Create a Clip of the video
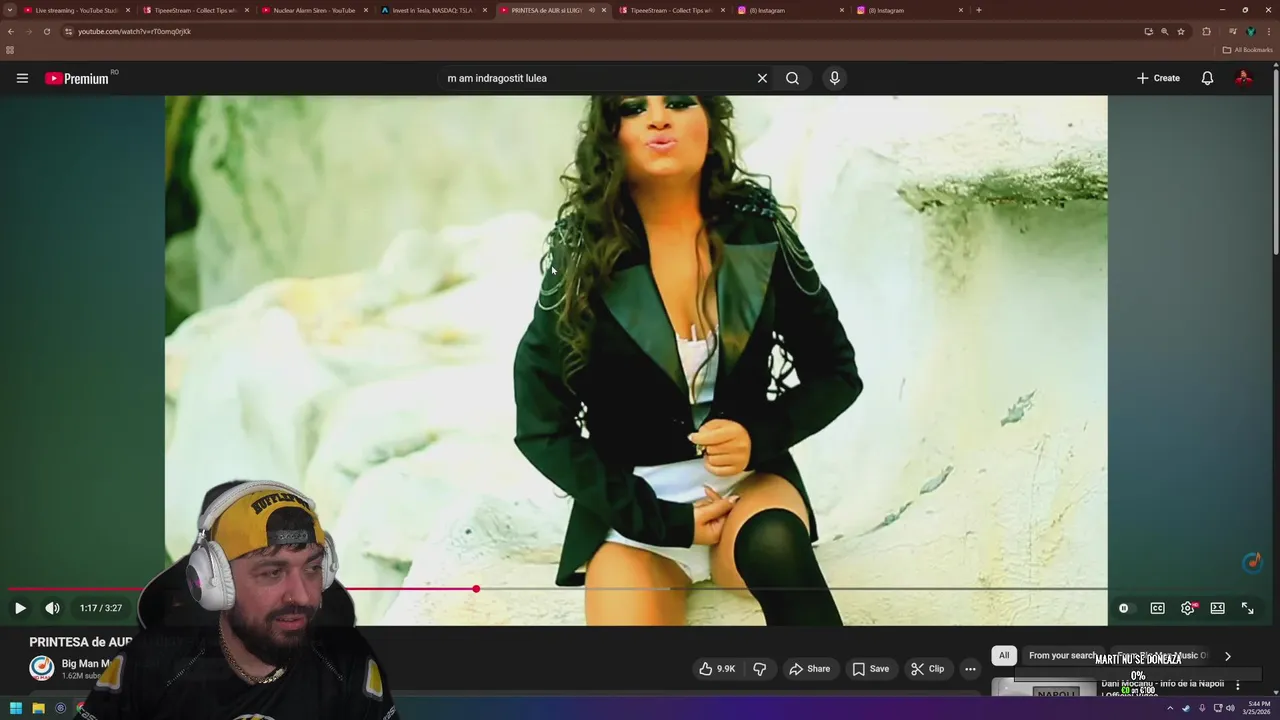Screen dimensions: 1280x720 point(927,669)
